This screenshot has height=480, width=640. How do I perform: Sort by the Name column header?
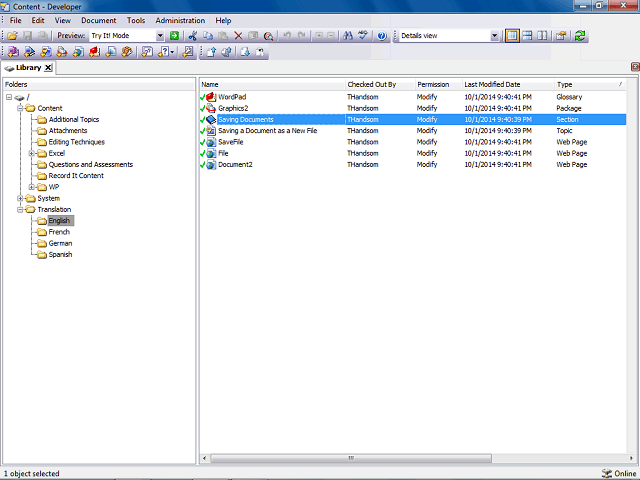click(272, 84)
